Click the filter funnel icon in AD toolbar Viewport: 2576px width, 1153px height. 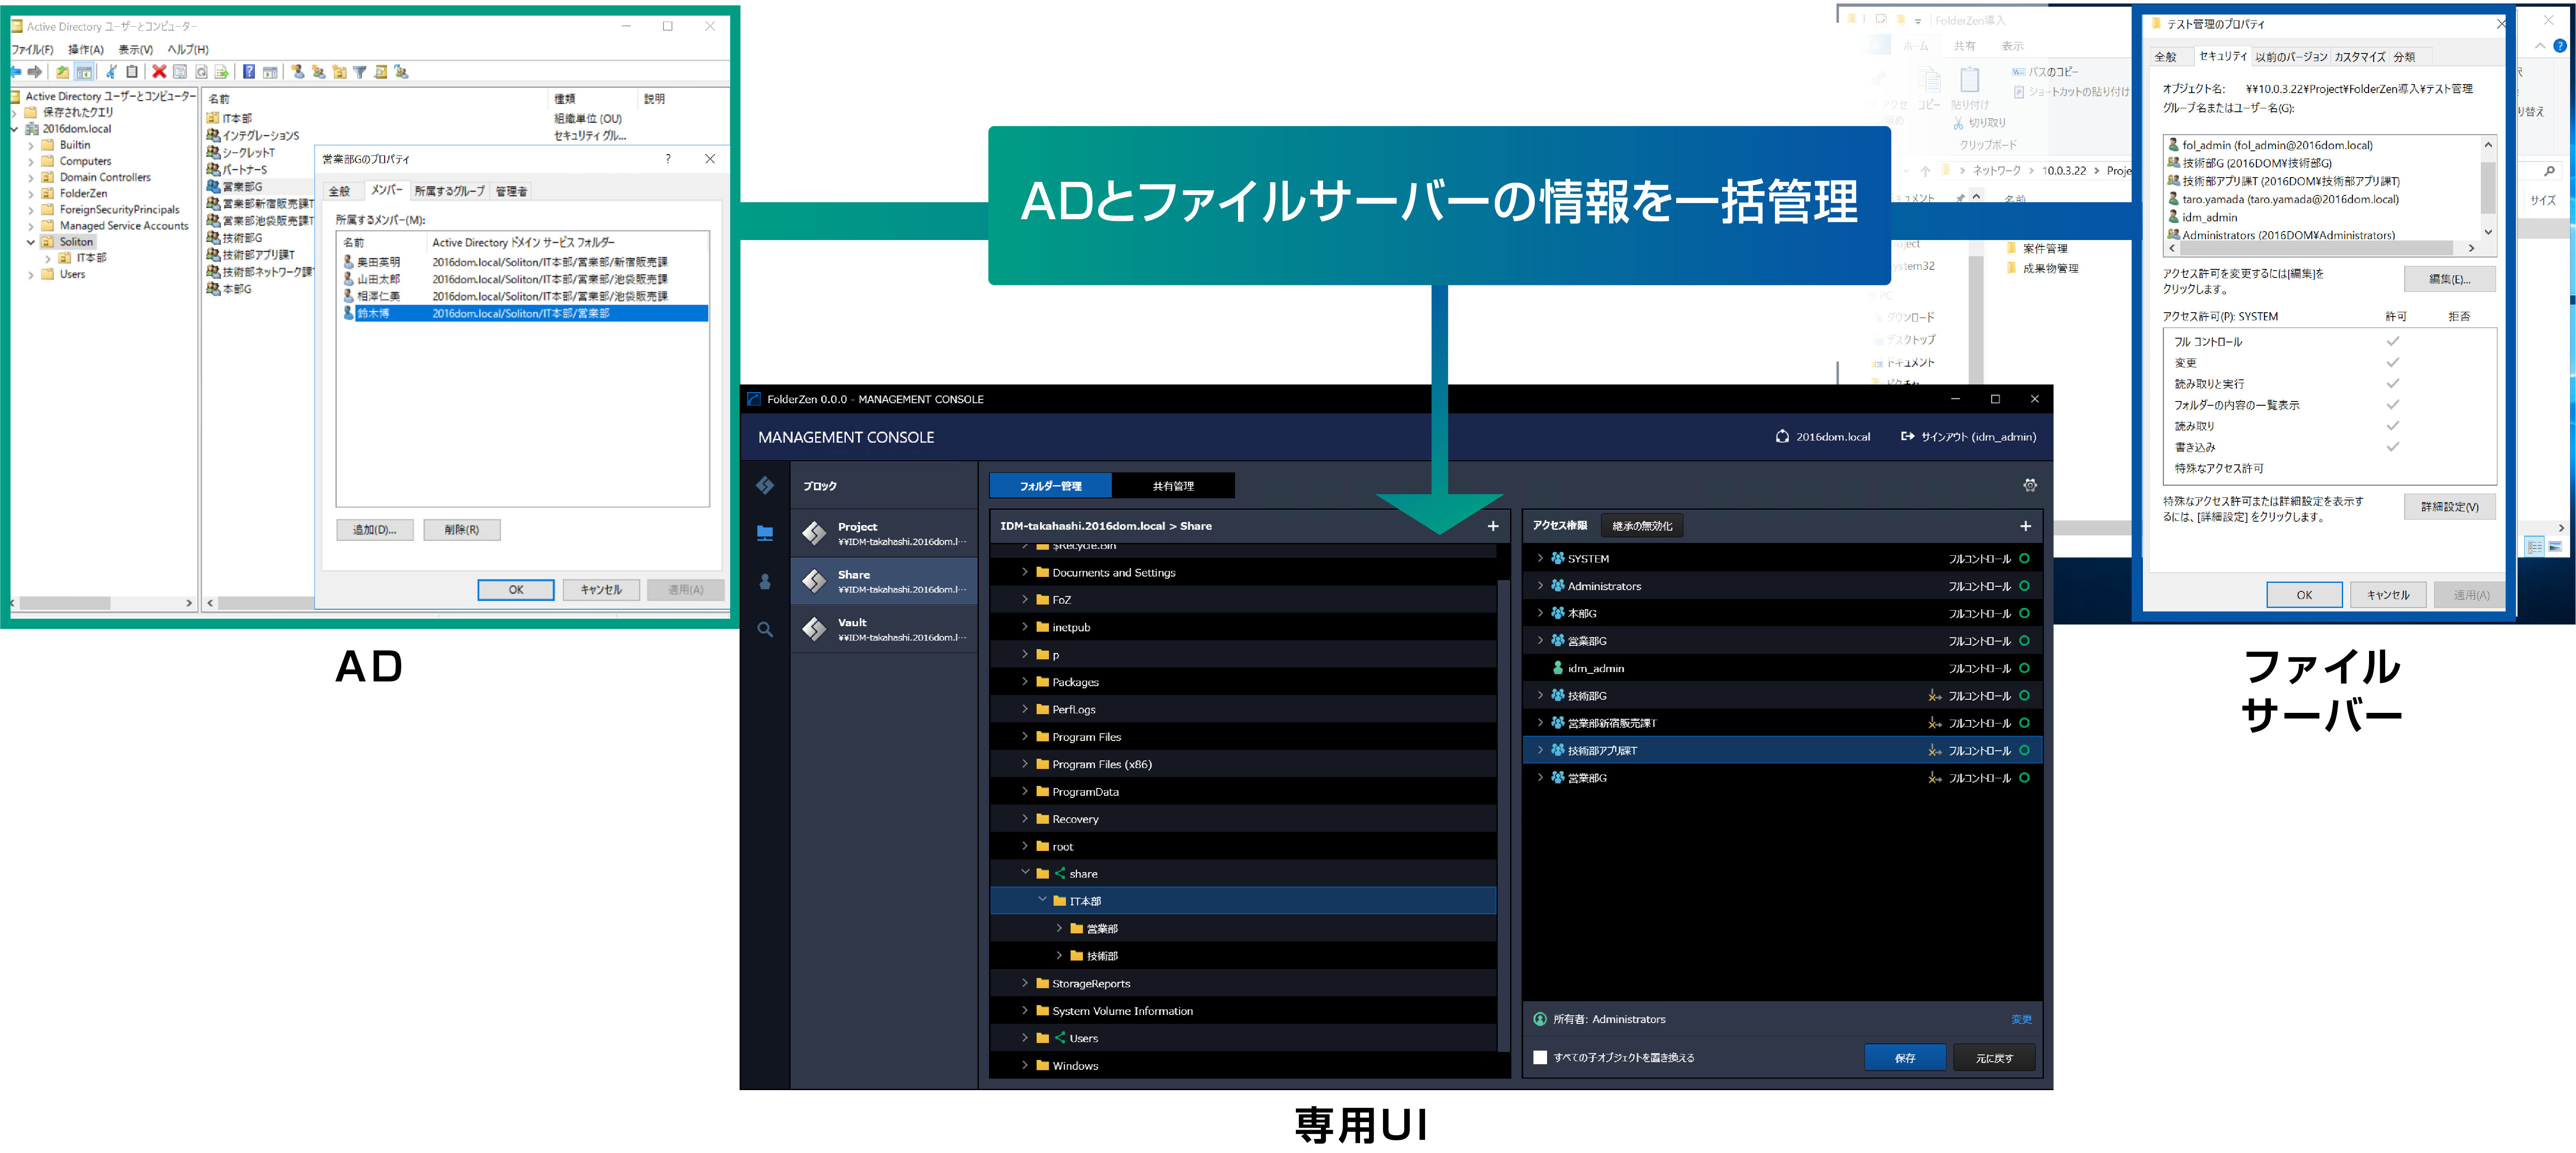tap(360, 72)
